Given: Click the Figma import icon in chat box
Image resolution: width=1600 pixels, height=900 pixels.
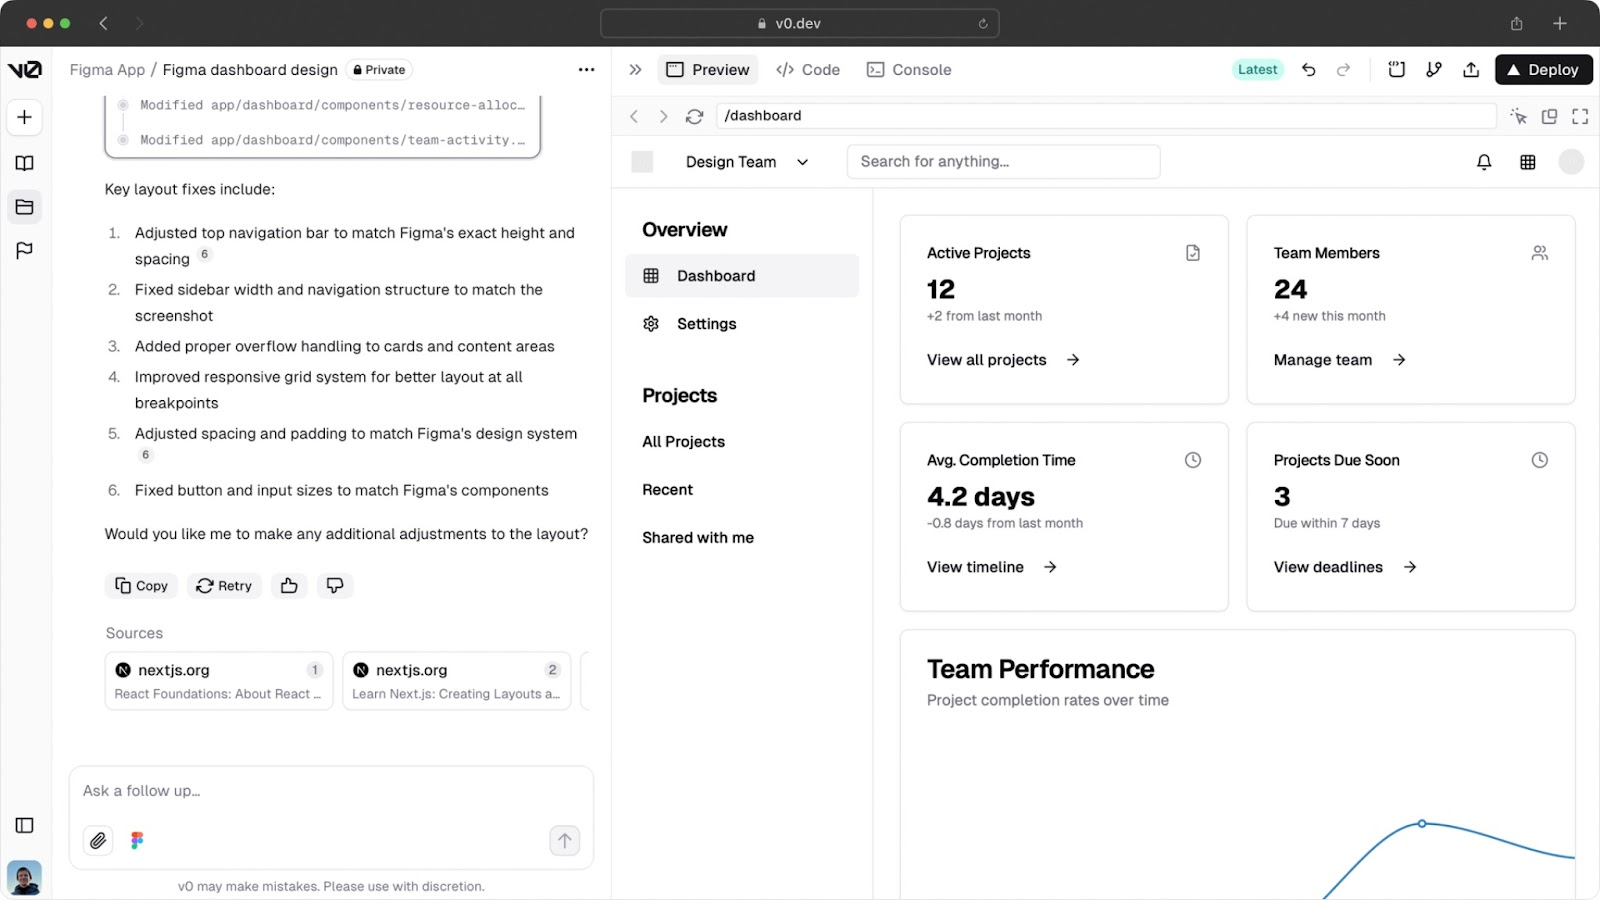Looking at the screenshot, I should point(137,841).
